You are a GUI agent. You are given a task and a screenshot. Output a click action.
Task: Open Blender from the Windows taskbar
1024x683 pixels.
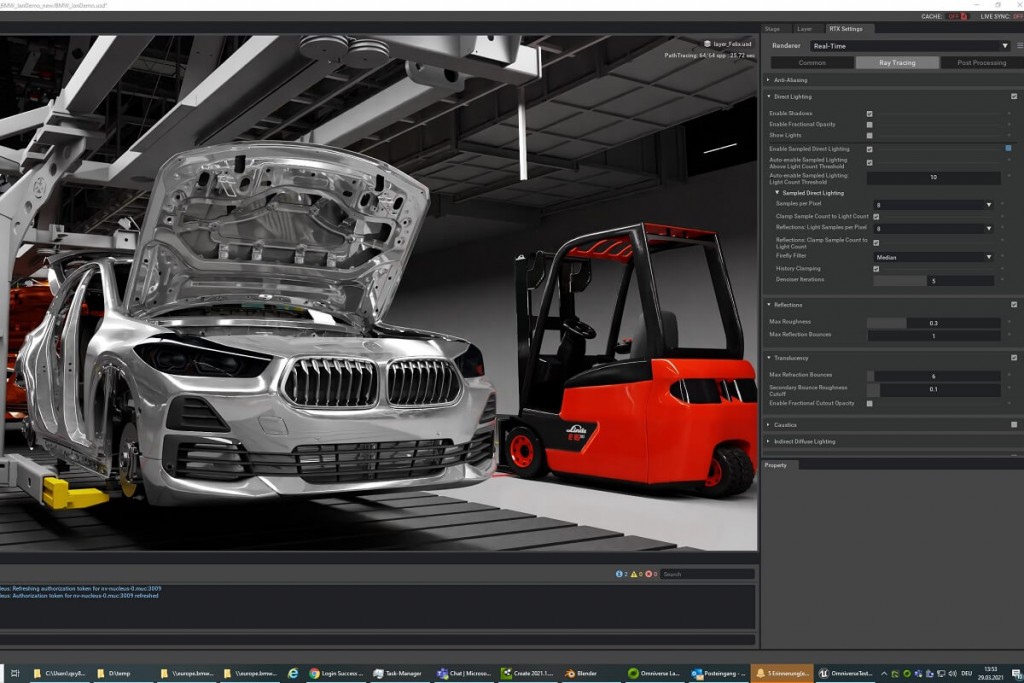click(x=580, y=673)
